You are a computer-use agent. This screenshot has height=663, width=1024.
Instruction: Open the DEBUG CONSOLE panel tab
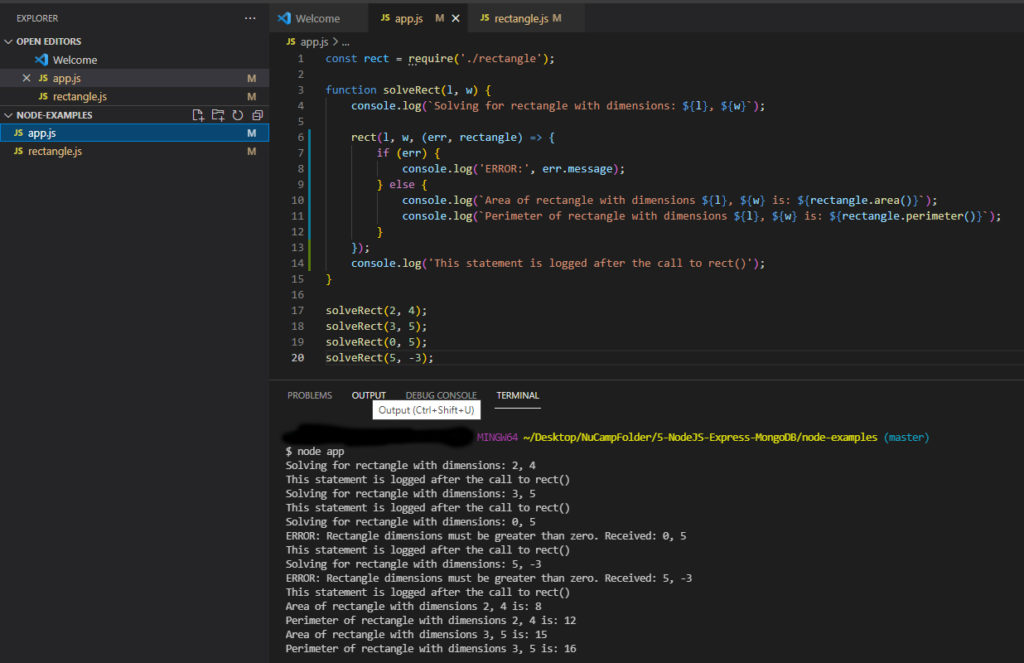(x=441, y=395)
